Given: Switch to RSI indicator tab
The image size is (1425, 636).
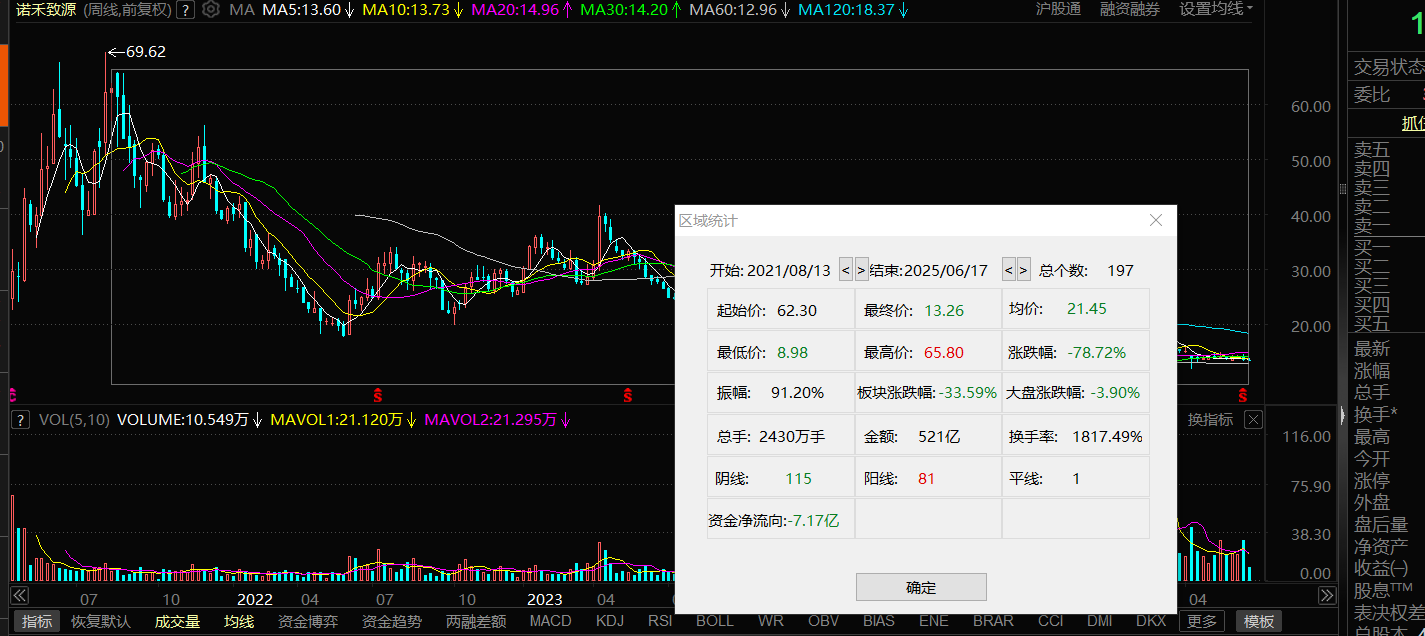Looking at the screenshot, I should click(x=660, y=621).
